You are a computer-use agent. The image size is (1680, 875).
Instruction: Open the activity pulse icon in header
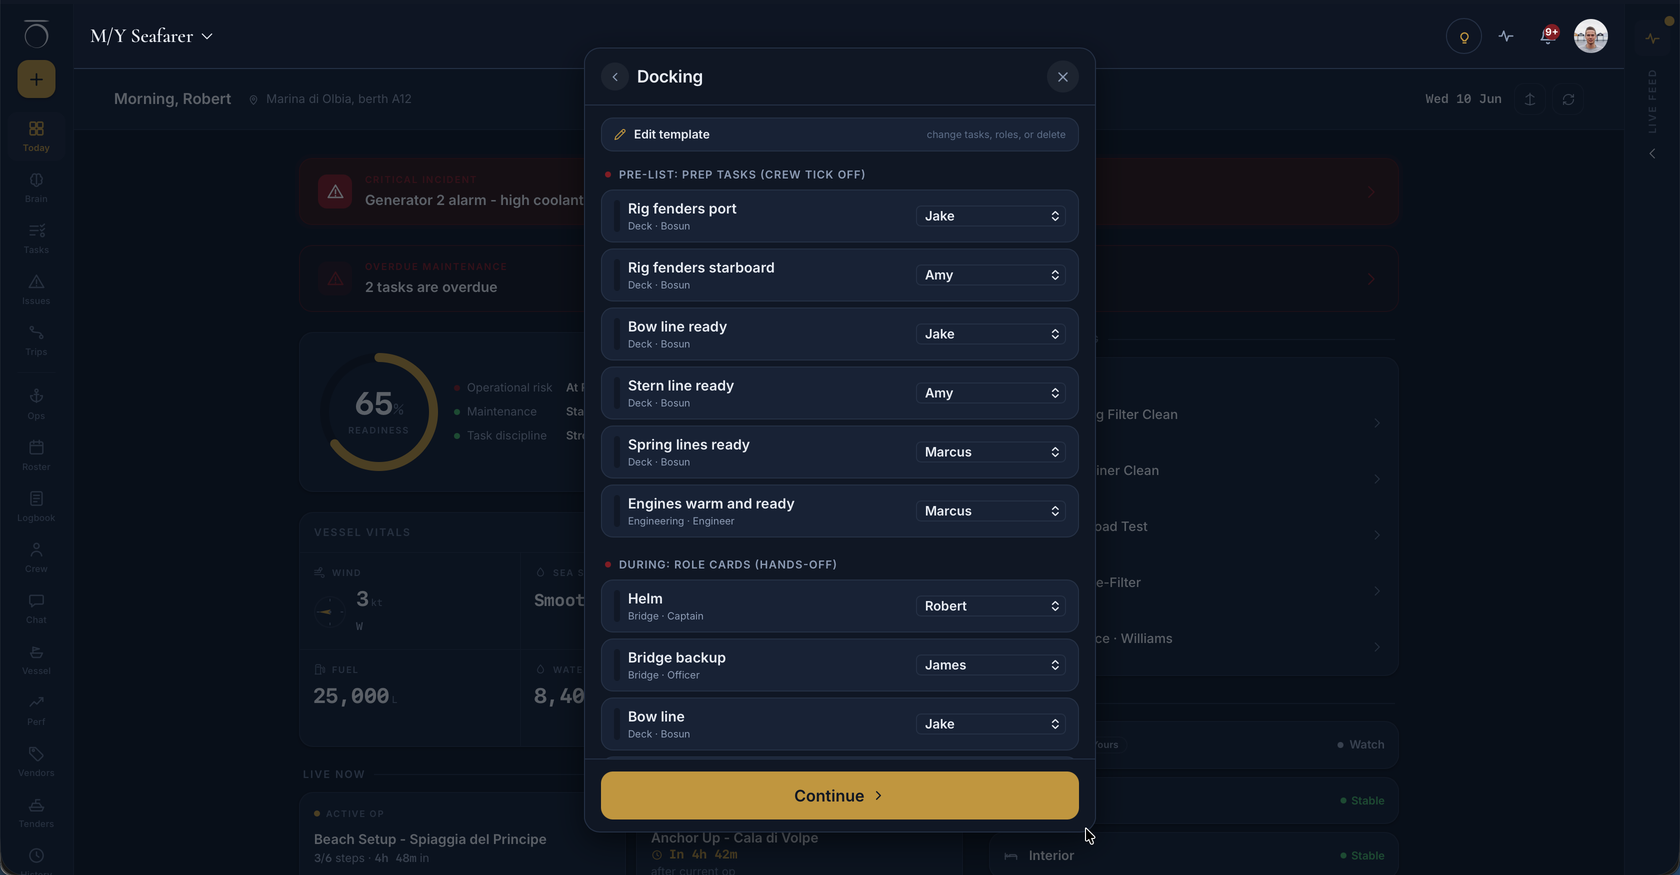coord(1506,37)
